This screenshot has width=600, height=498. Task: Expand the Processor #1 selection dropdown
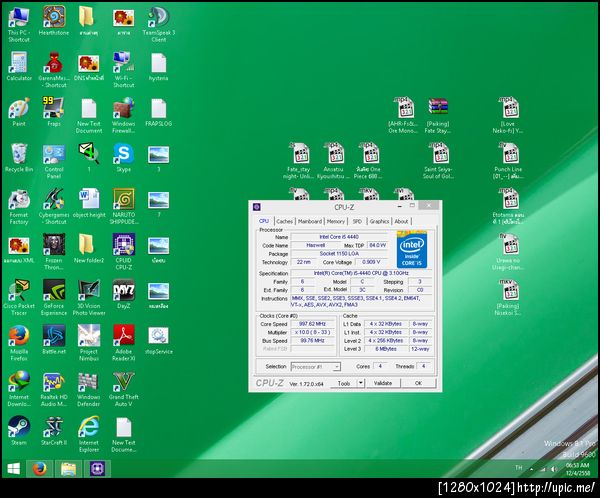coord(336,367)
